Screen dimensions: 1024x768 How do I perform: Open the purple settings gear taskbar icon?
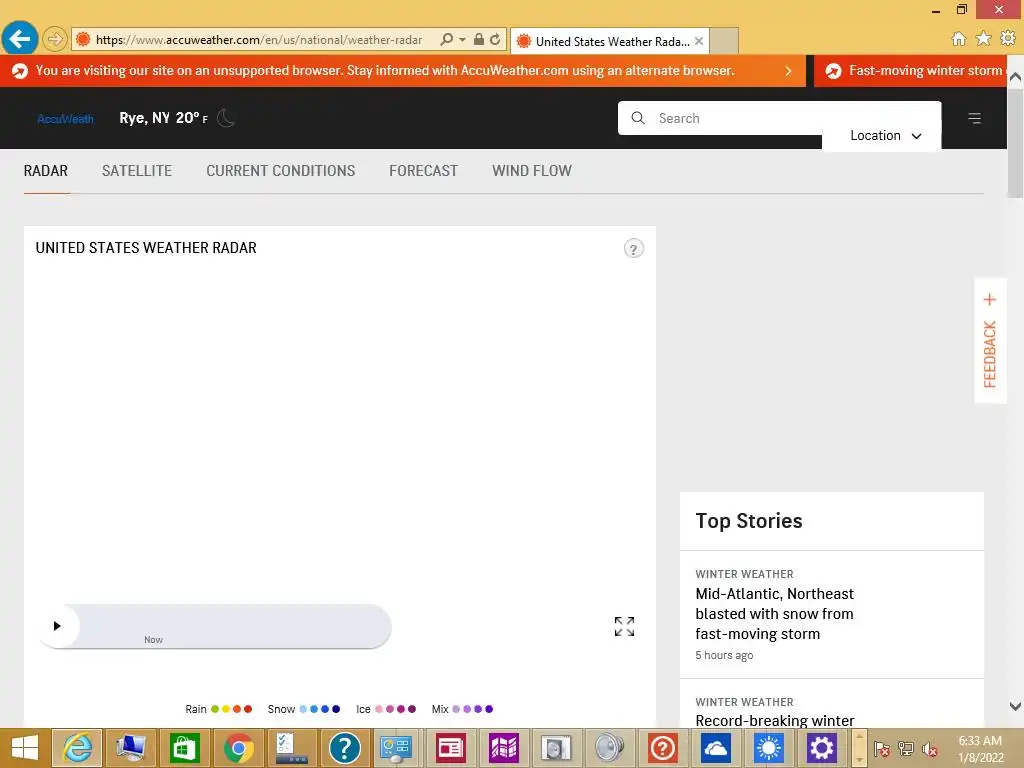[x=822, y=748]
